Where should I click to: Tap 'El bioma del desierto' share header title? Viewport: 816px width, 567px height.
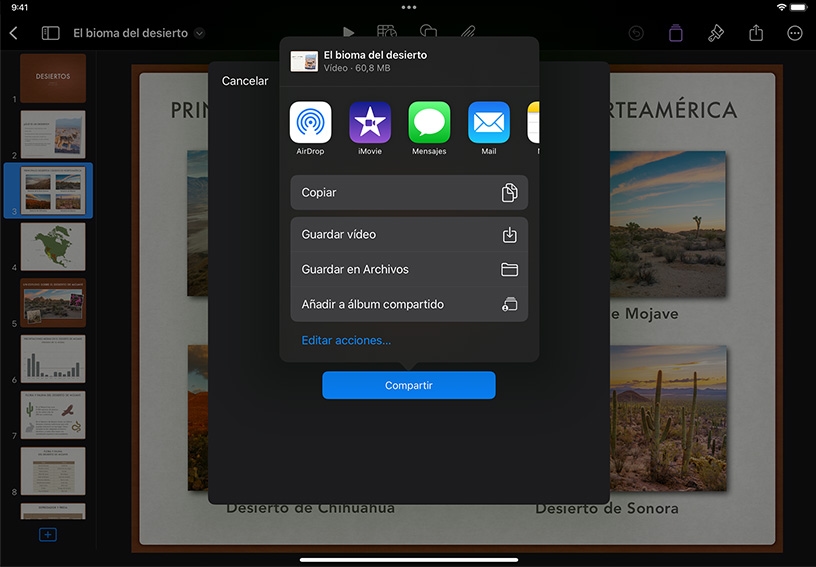coord(375,55)
